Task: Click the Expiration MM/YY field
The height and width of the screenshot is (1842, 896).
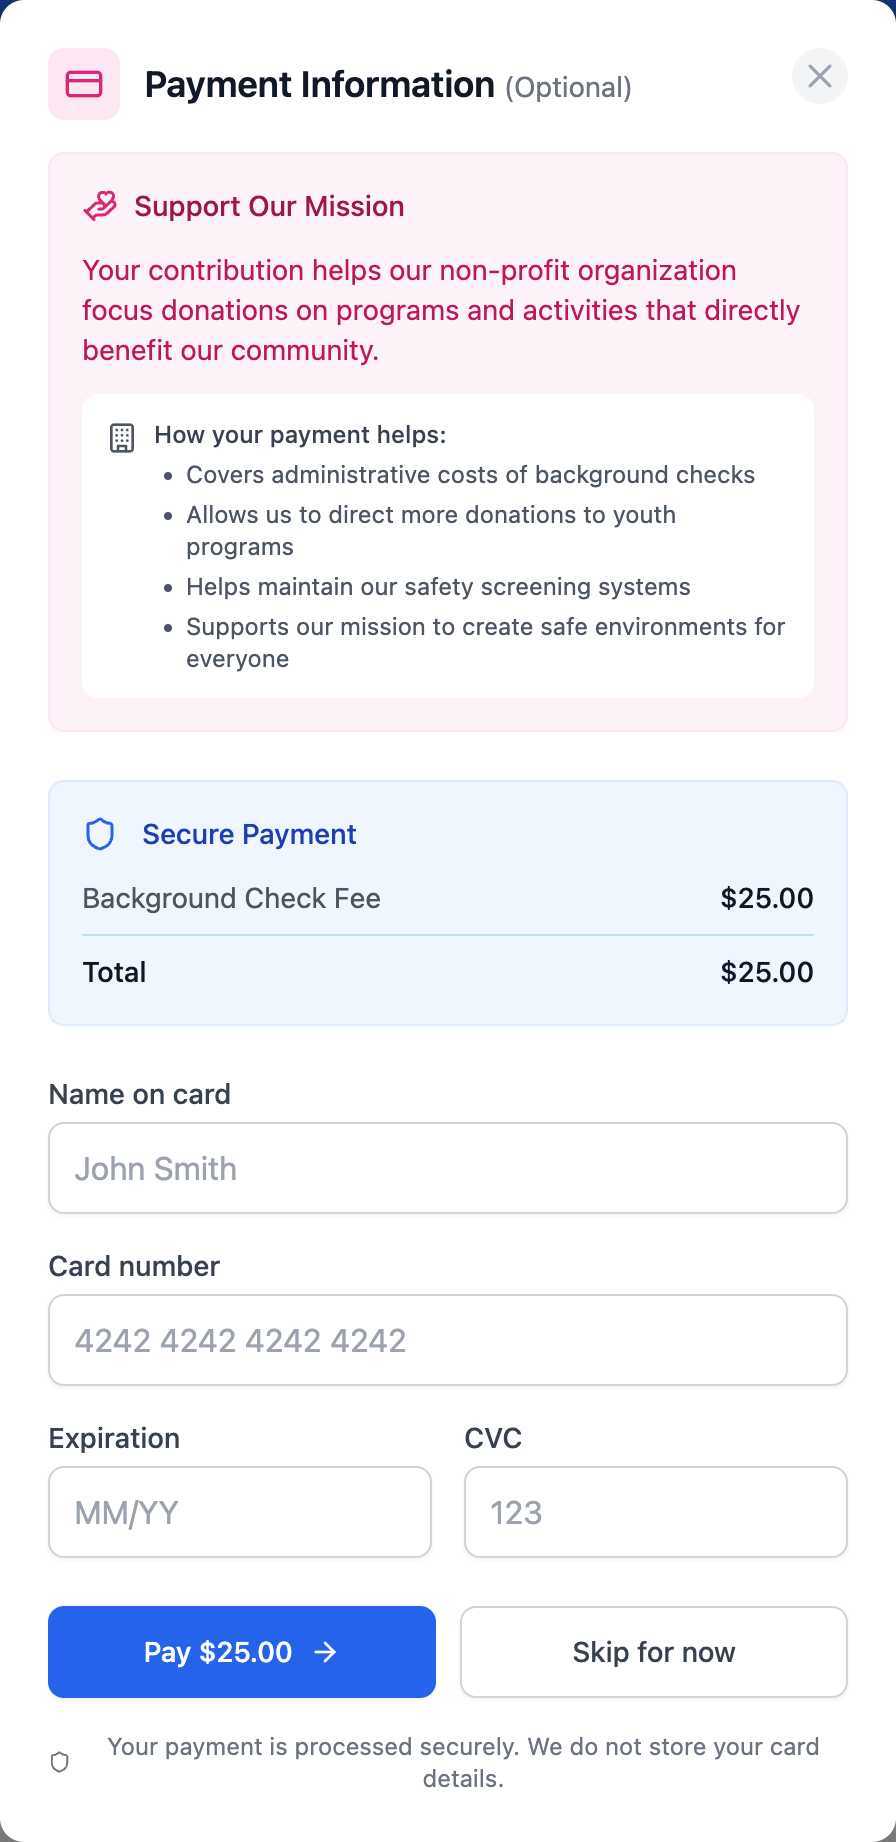Action: pos(240,1512)
